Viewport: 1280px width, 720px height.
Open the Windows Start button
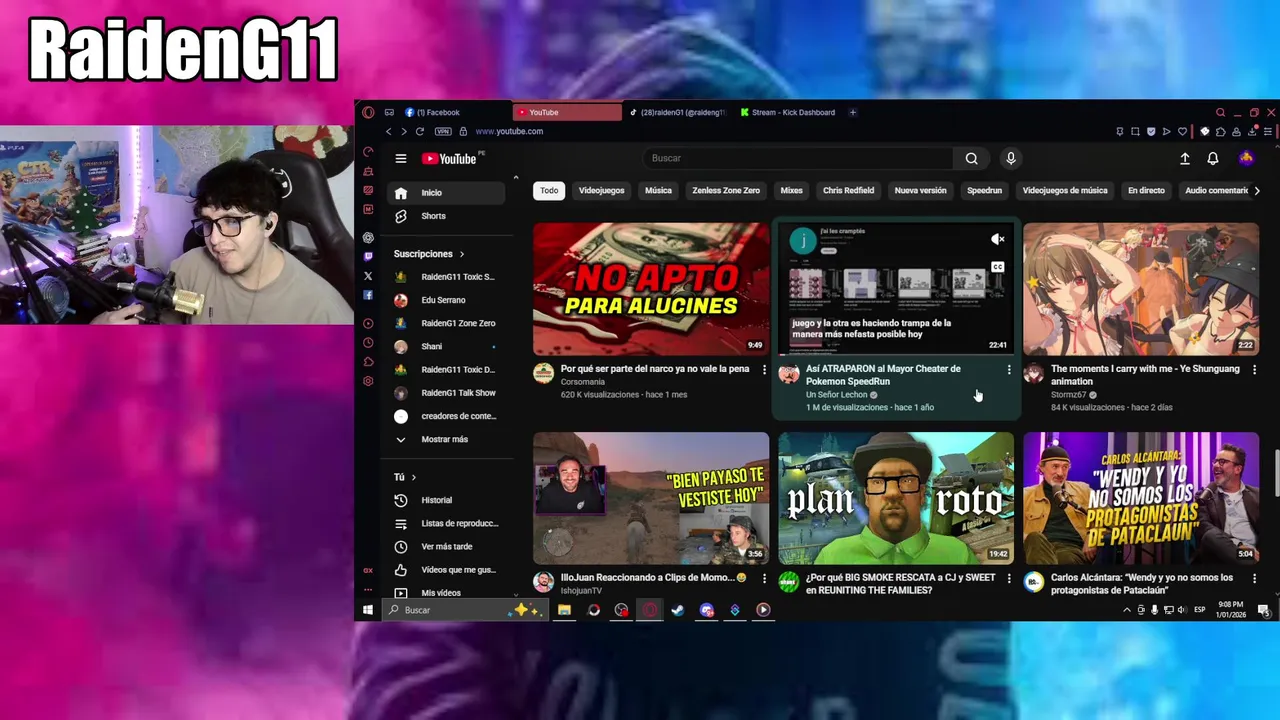[x=368, y=610]
